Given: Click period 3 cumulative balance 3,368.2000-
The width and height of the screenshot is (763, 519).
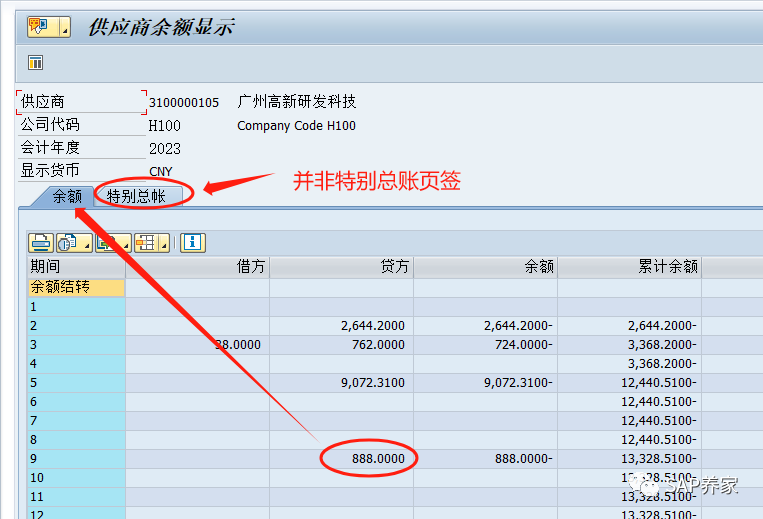Looking at the screenshot, I should coord(662,345).
